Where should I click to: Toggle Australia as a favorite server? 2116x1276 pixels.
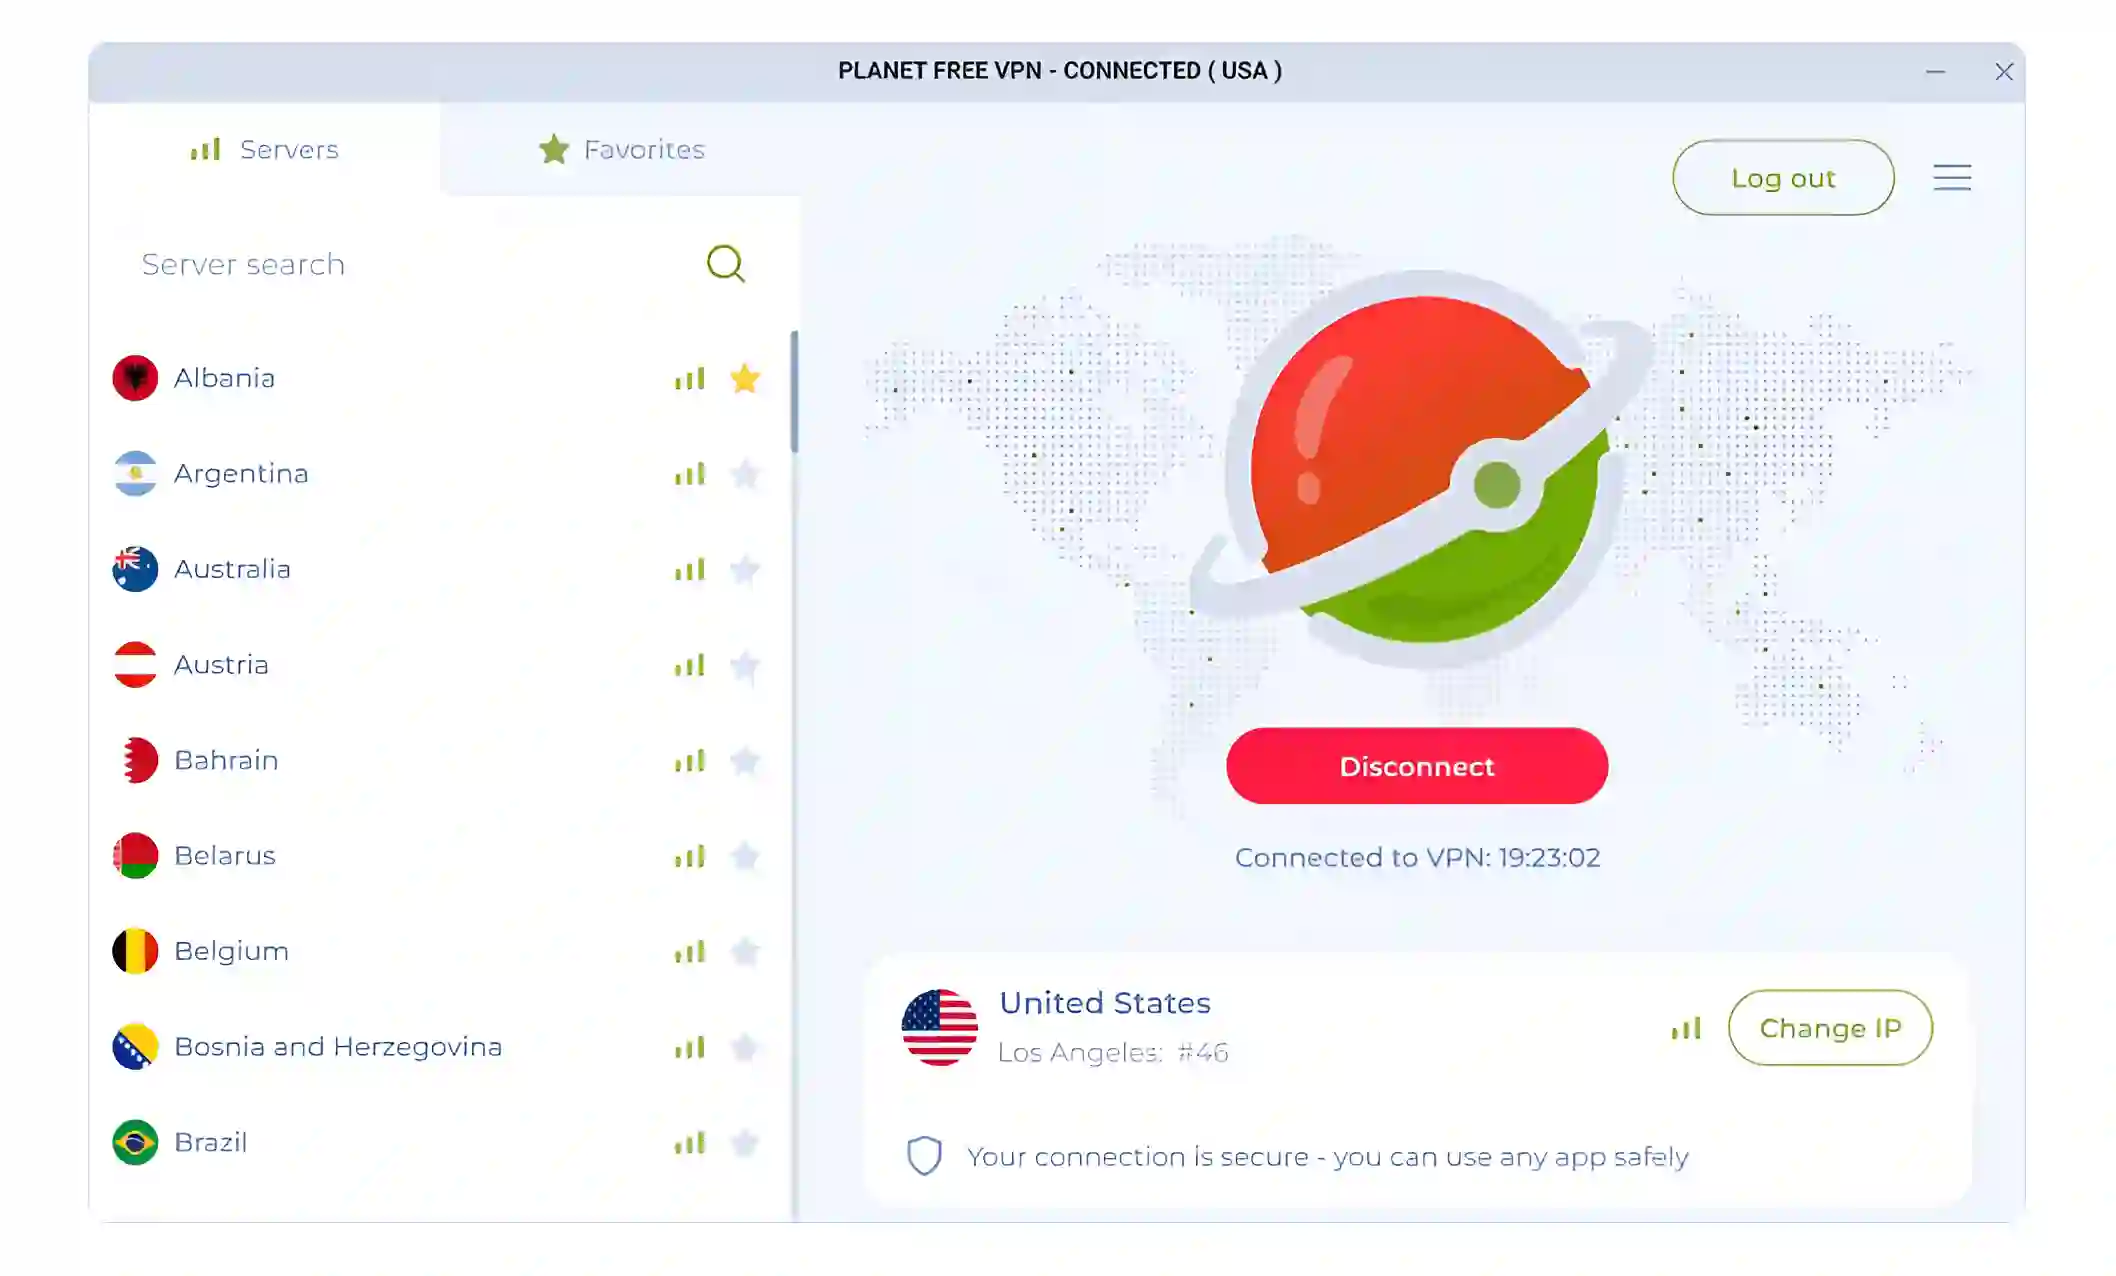click(745, 568)
